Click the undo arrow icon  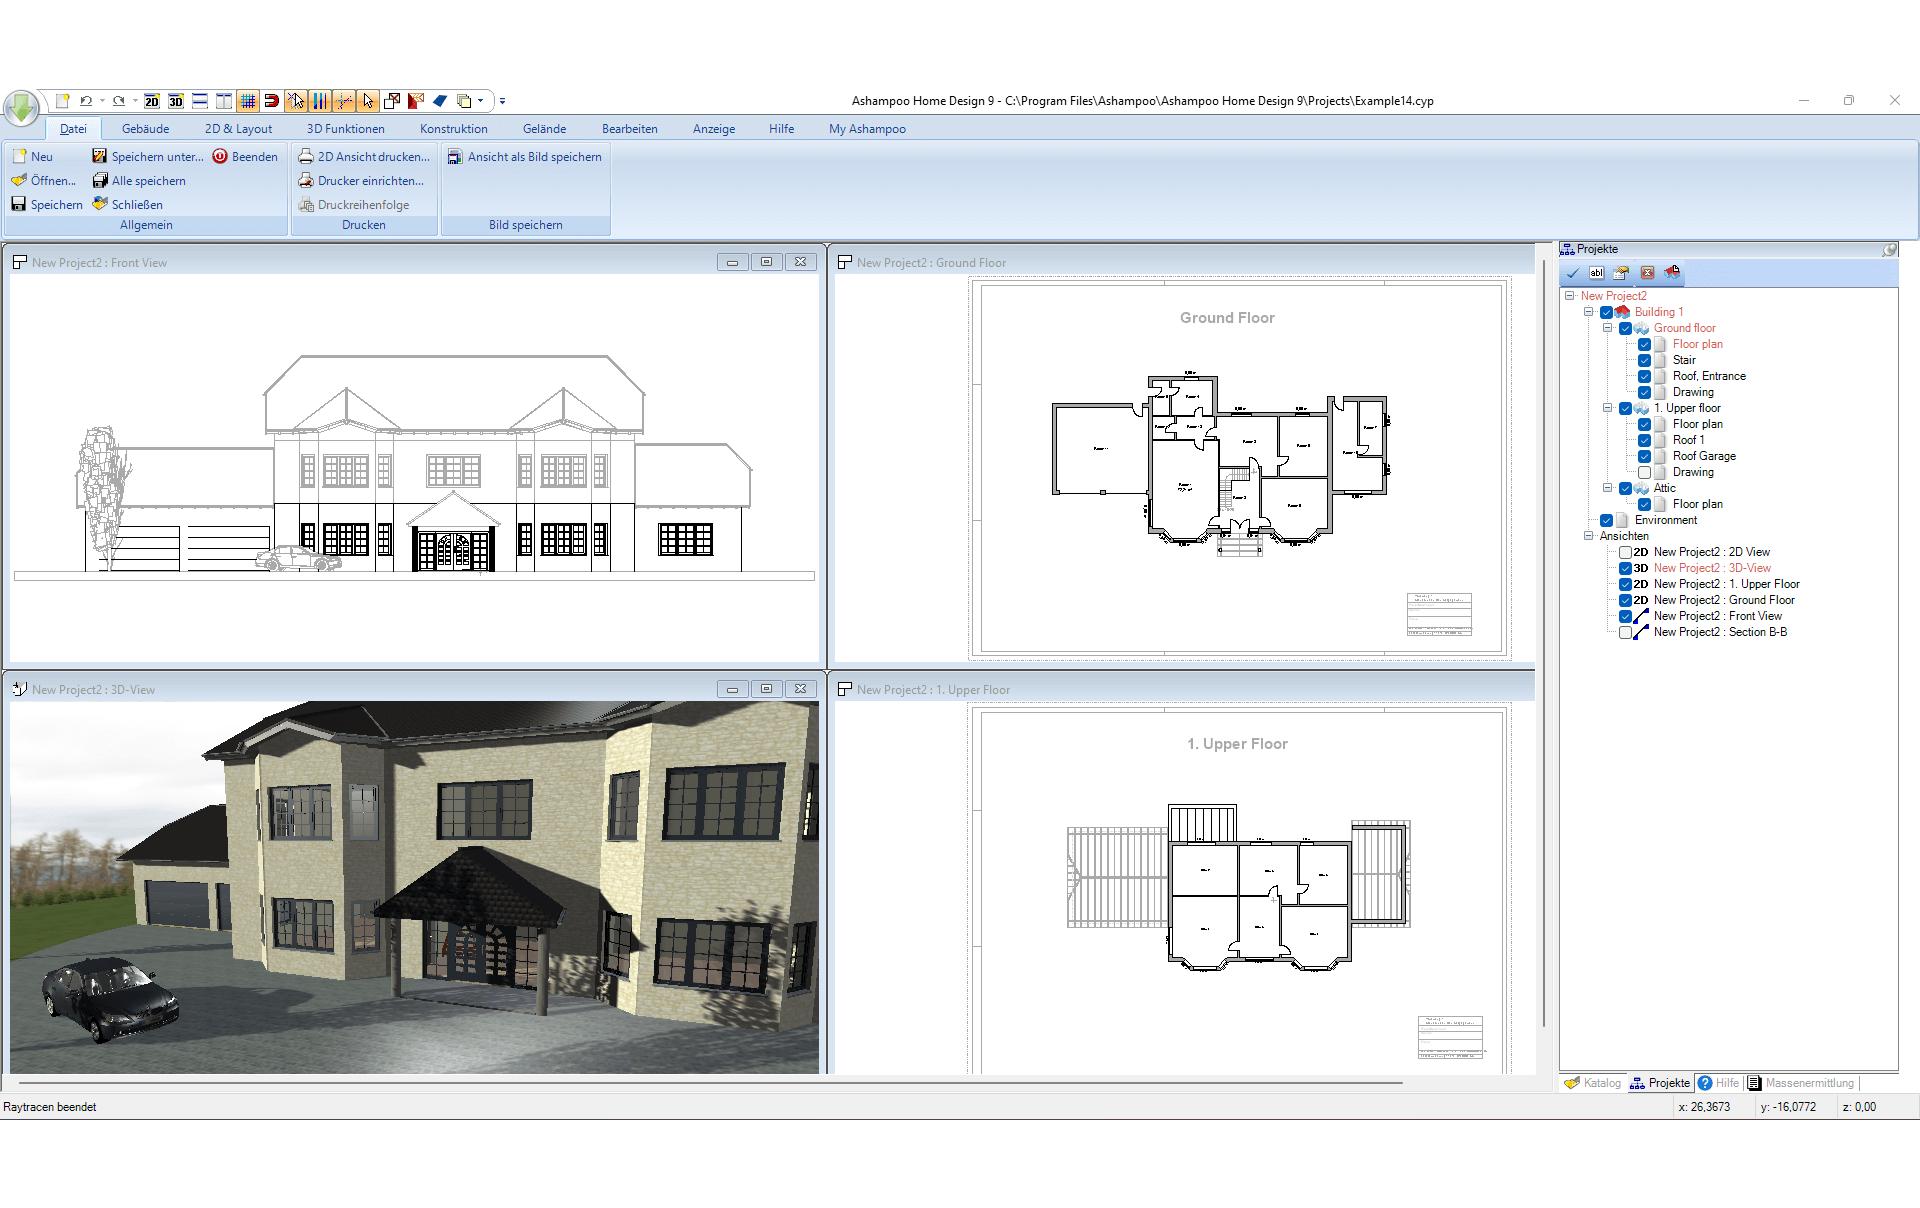[86, 101]
